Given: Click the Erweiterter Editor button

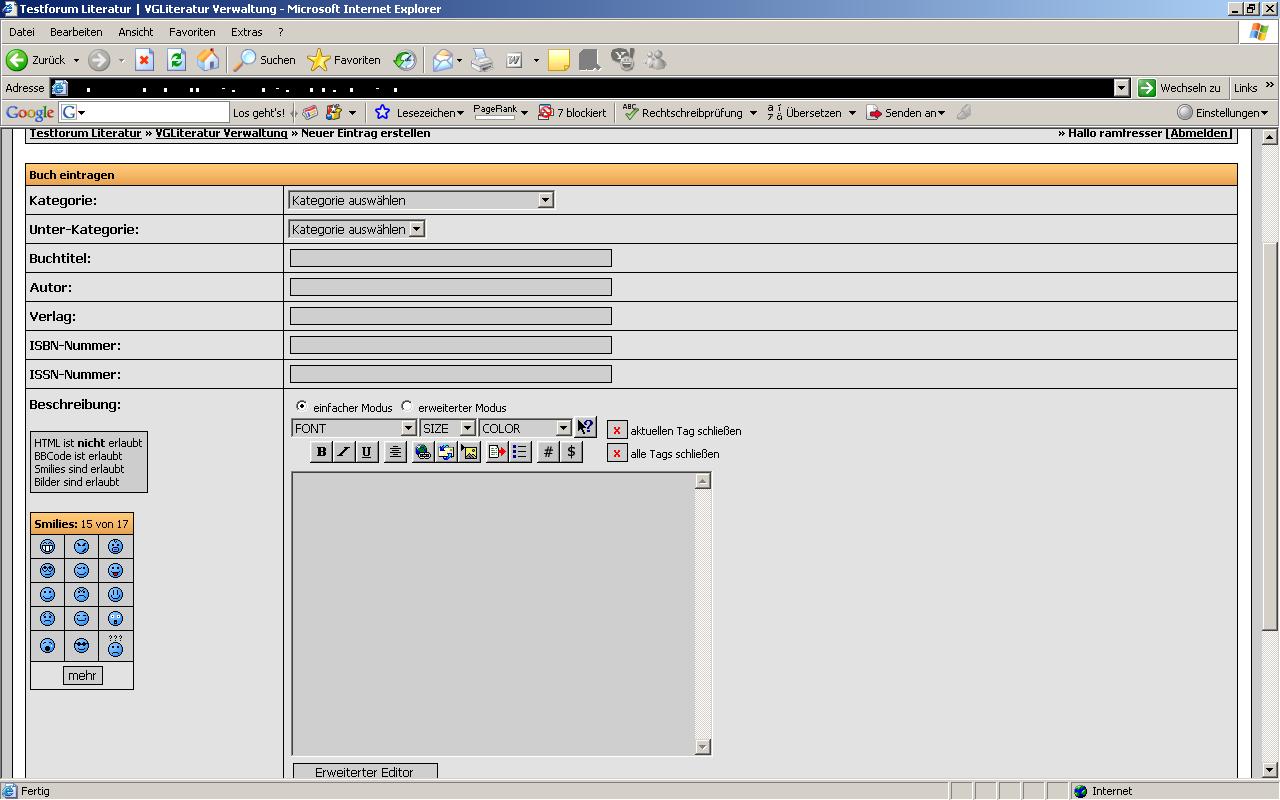Looking at the screenshot, I should tap(365, 772).
